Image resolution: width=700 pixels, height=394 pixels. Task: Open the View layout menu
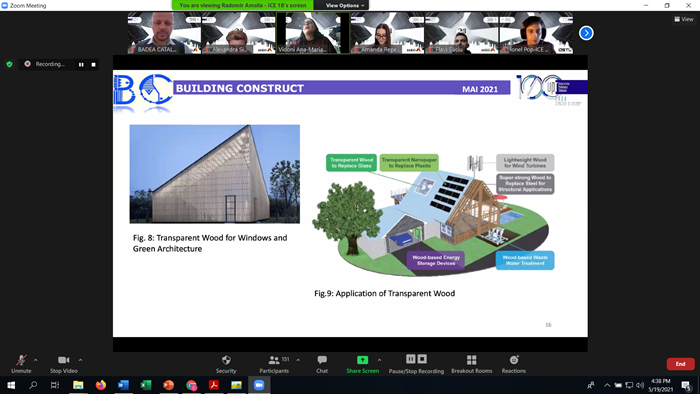pyautogui.click(x=684, y=19)
